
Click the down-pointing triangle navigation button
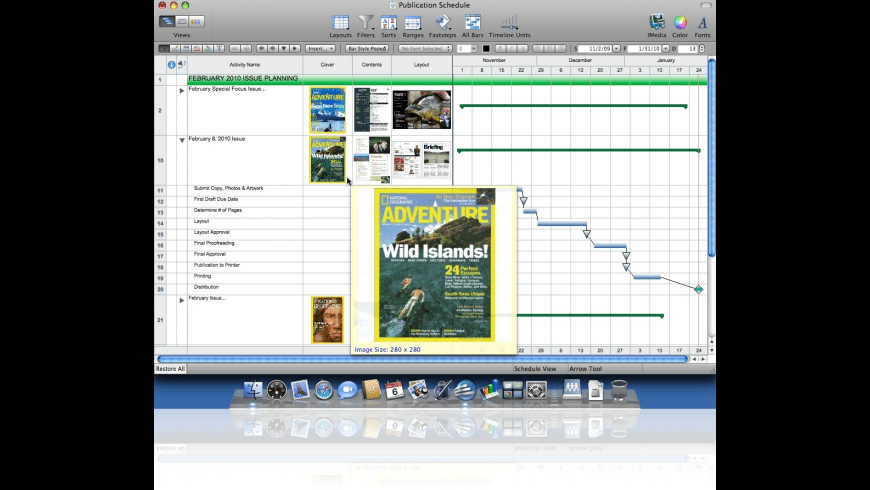click(x=284, y=48)
